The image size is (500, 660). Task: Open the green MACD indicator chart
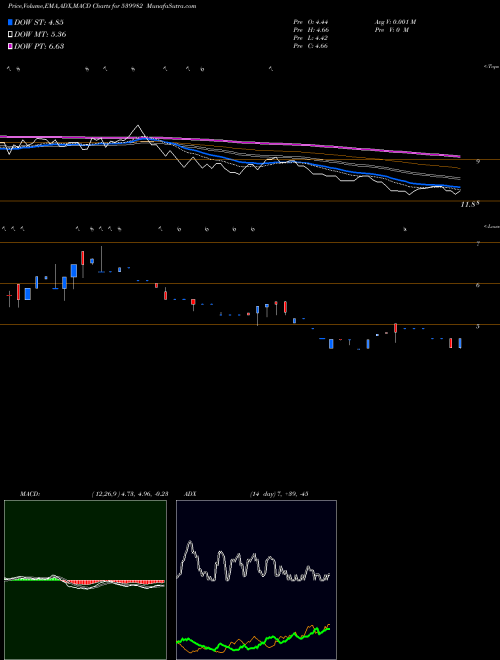(85, 580)
